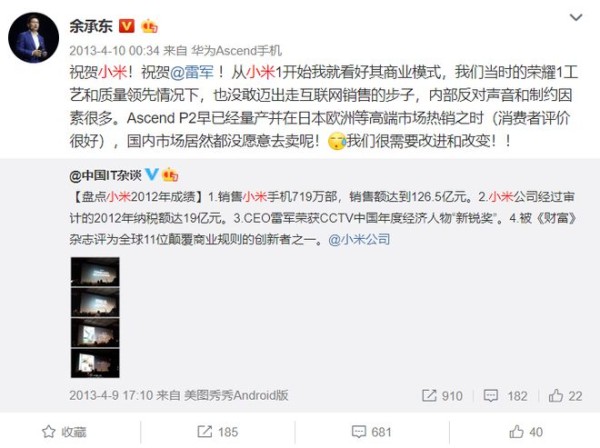Like the original post with 22 likes

coord(565,396)
